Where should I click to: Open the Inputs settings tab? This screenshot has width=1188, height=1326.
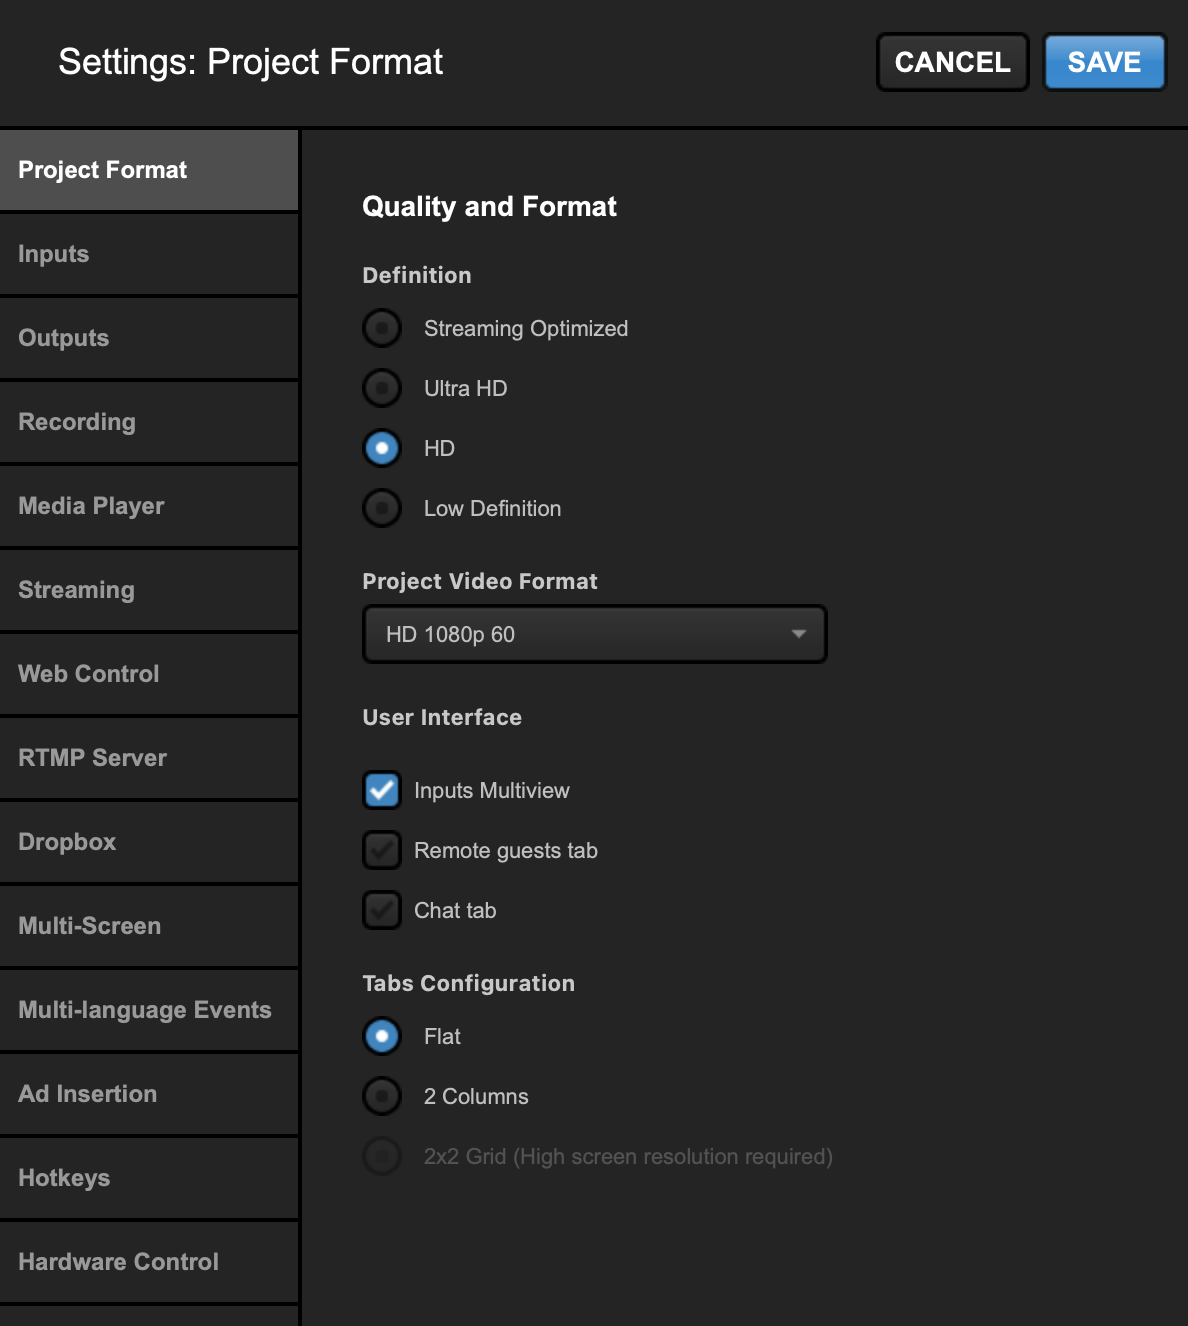pos(149,254)
